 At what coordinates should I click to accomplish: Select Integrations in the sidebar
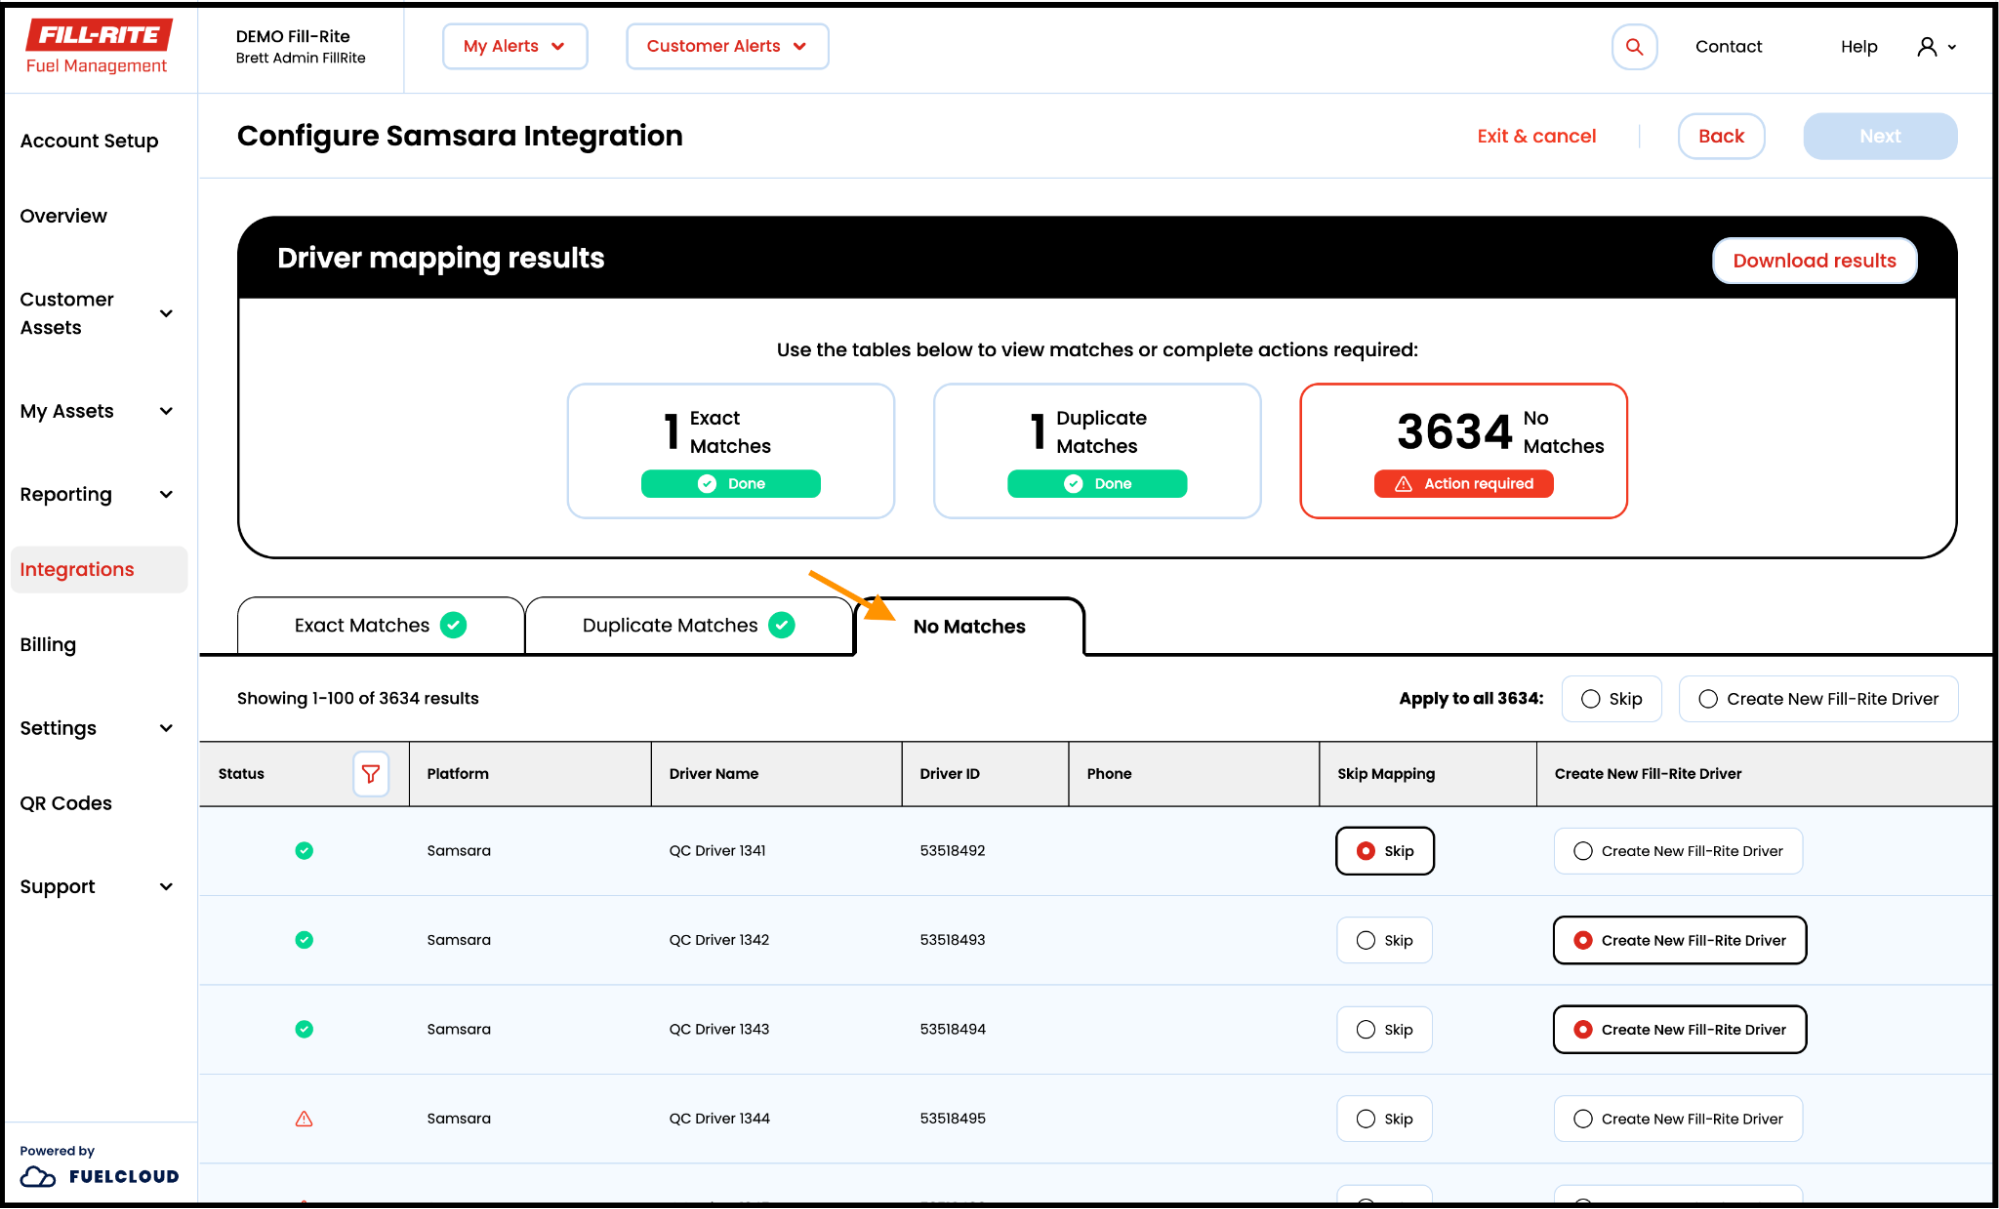(x=76, y=569)
